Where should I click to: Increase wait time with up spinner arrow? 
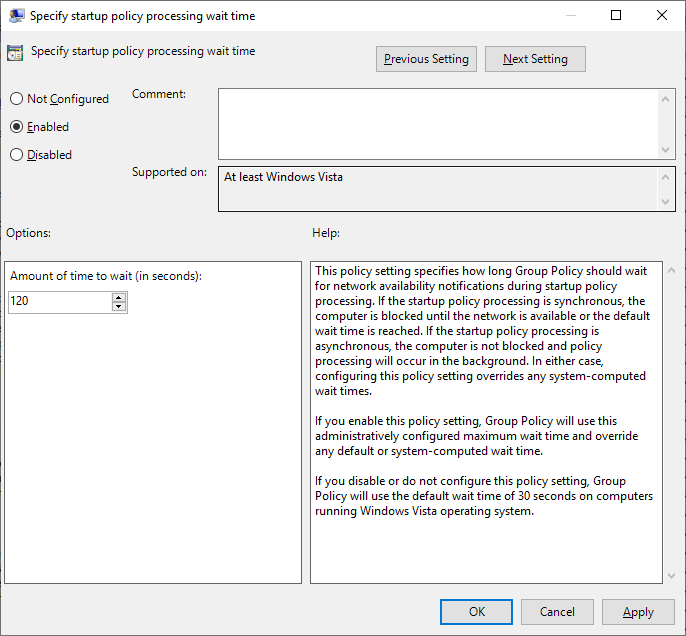tap(119, 297)
